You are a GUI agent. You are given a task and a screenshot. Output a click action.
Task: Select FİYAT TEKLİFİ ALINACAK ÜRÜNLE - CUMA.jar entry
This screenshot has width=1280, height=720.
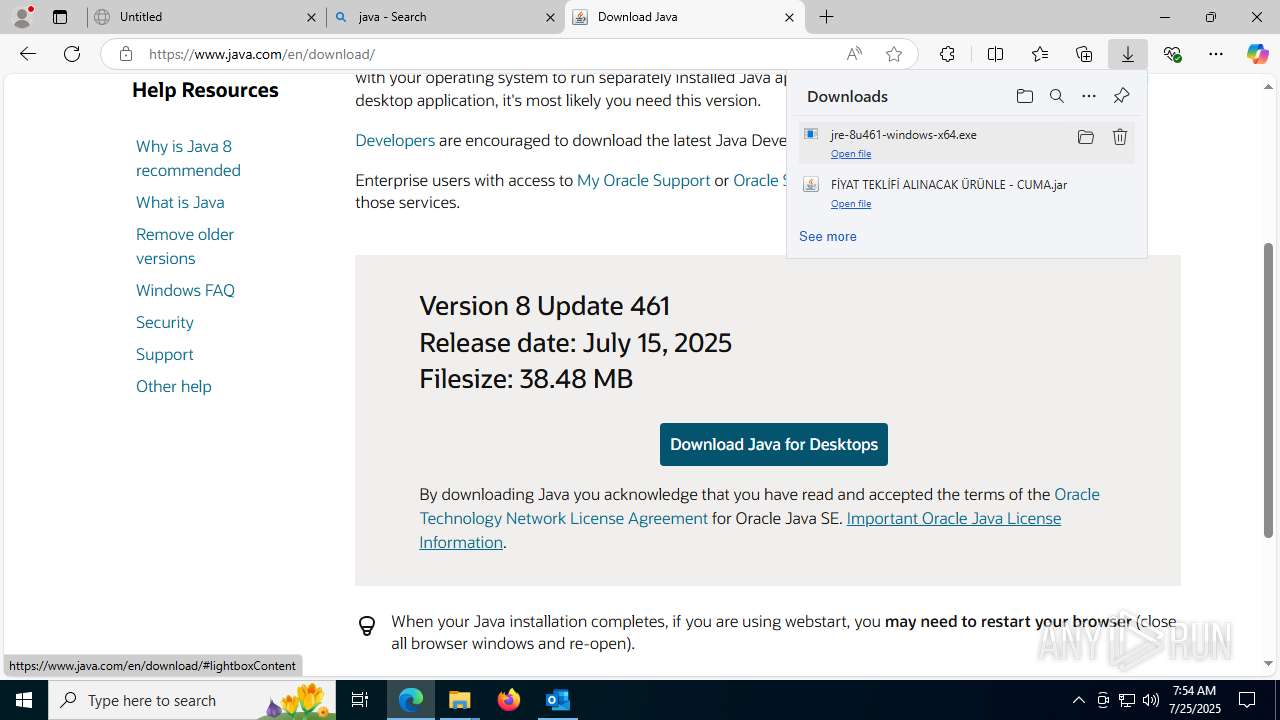[x=966, y=192]
